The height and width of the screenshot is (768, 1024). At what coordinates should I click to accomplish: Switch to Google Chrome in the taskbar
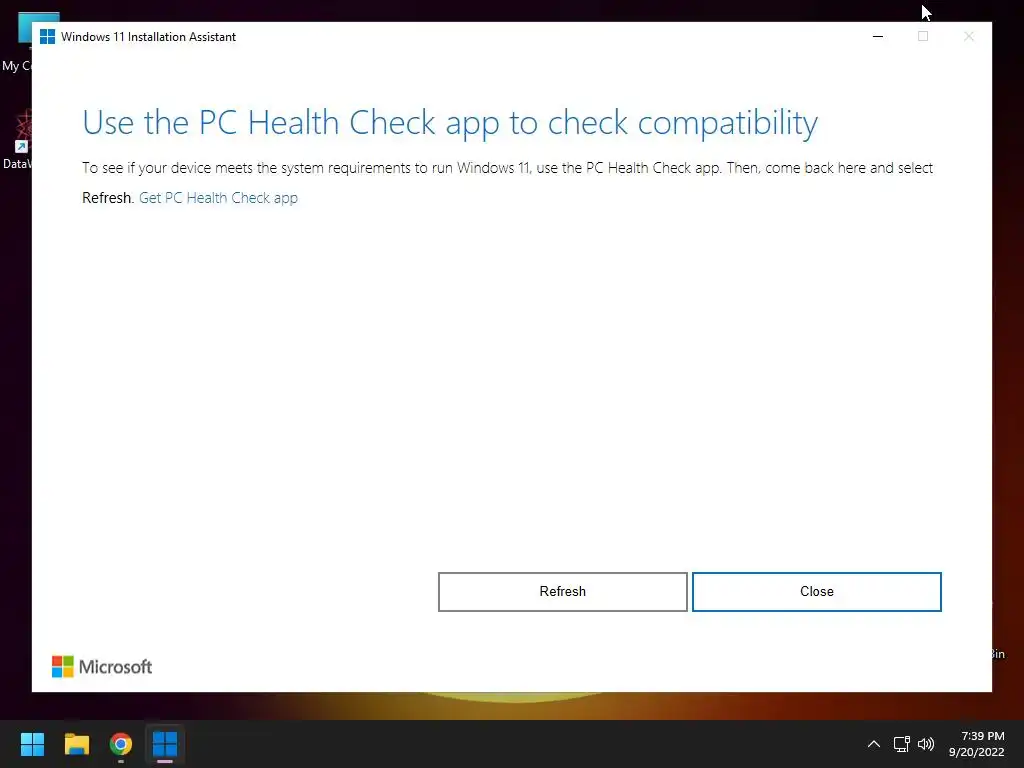tap(121, 744)
